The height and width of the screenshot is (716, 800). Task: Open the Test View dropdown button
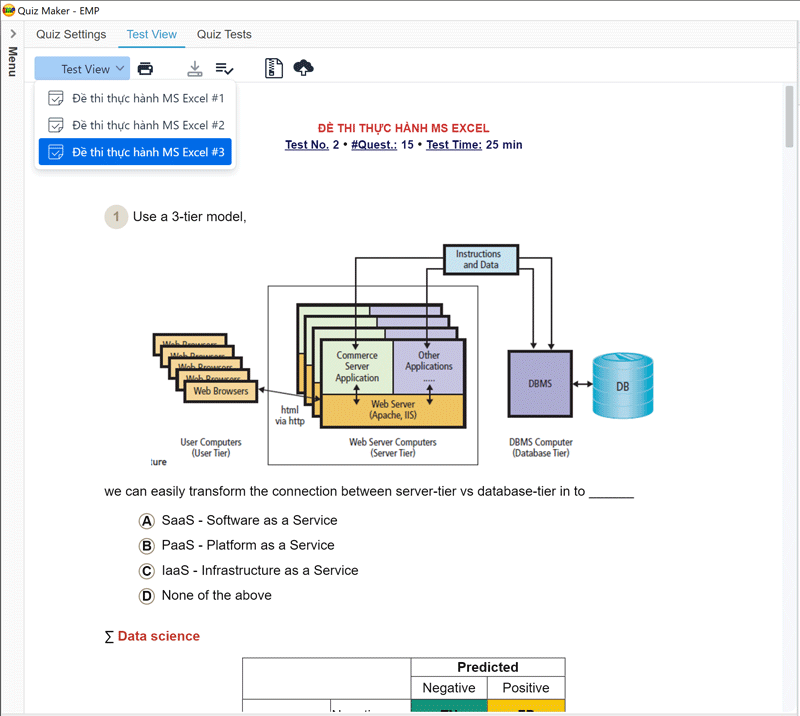point(83,68)
